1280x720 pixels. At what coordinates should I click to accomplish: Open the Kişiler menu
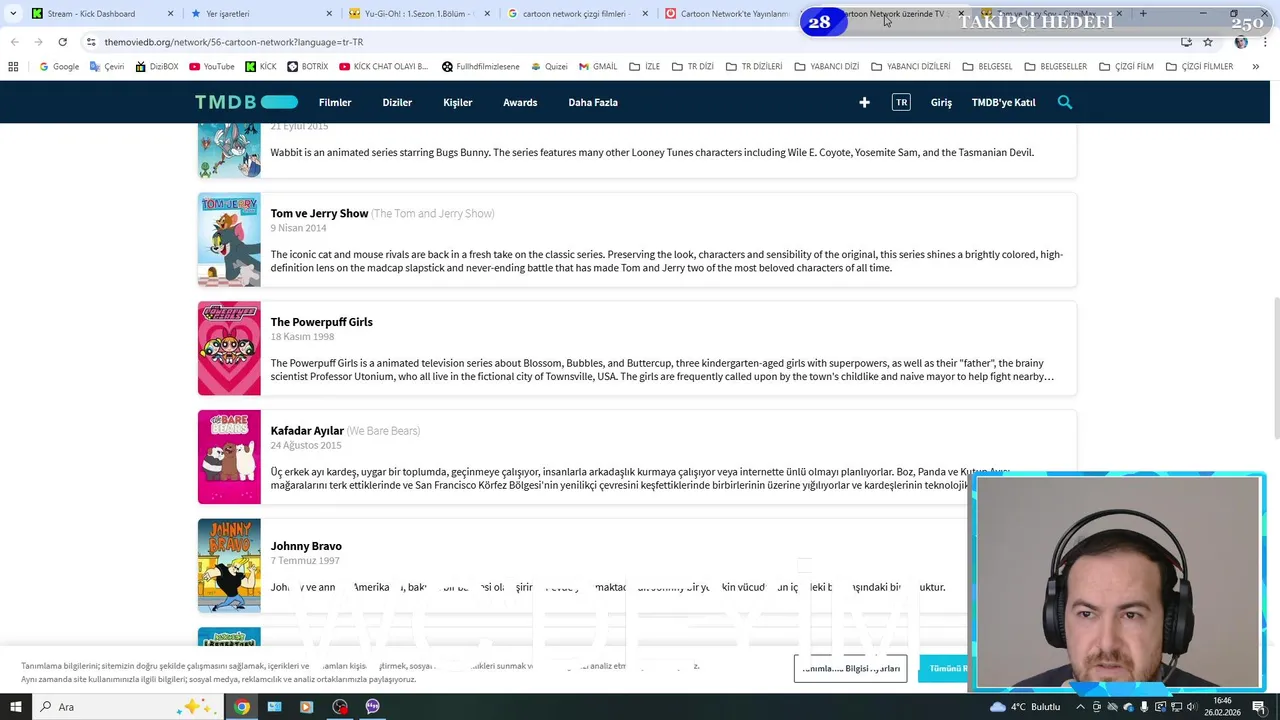tap(458, 102)
